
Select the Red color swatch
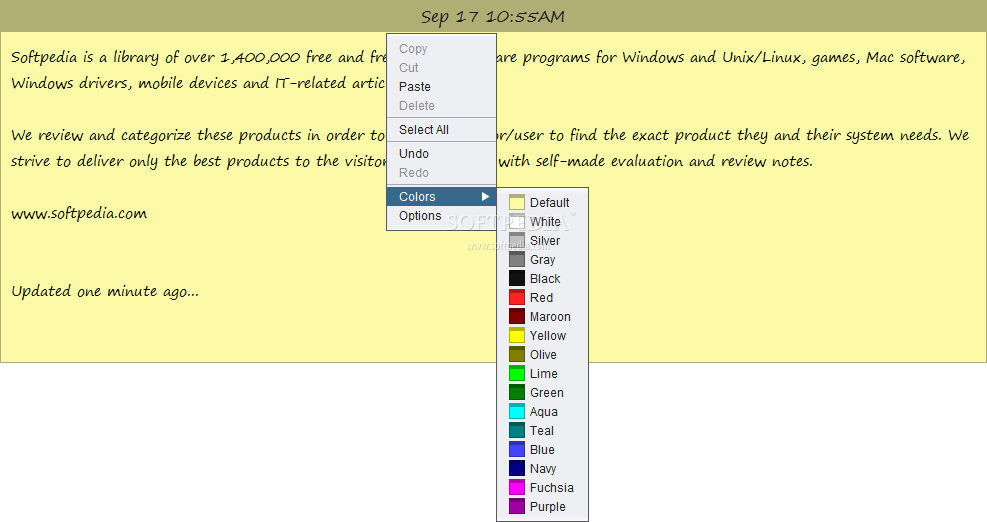click(x=517, y=297)
